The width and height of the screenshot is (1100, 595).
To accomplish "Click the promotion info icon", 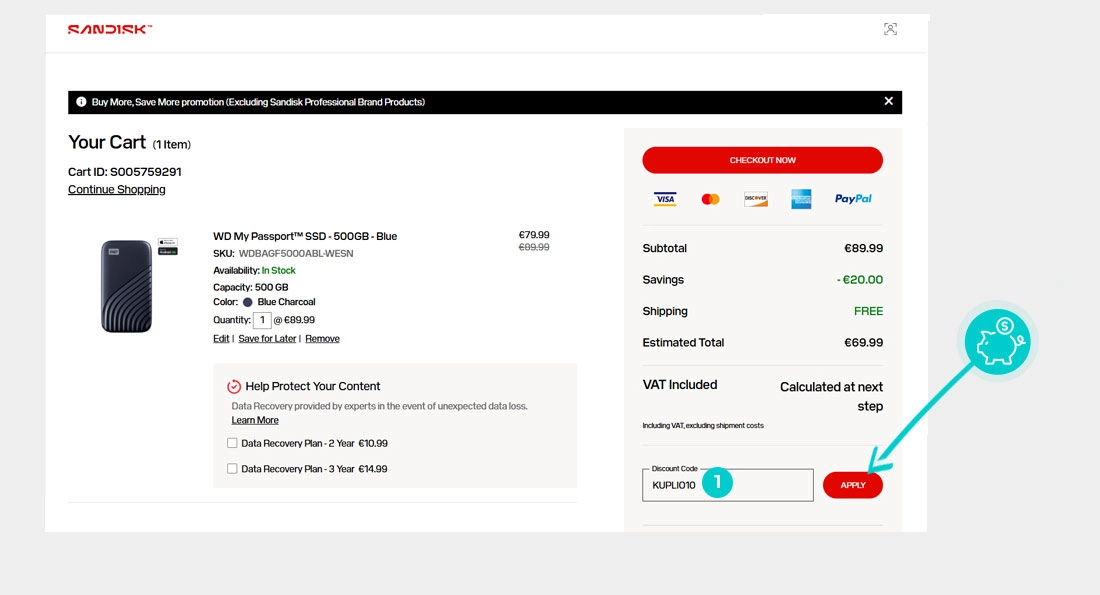I will point(81,102).
